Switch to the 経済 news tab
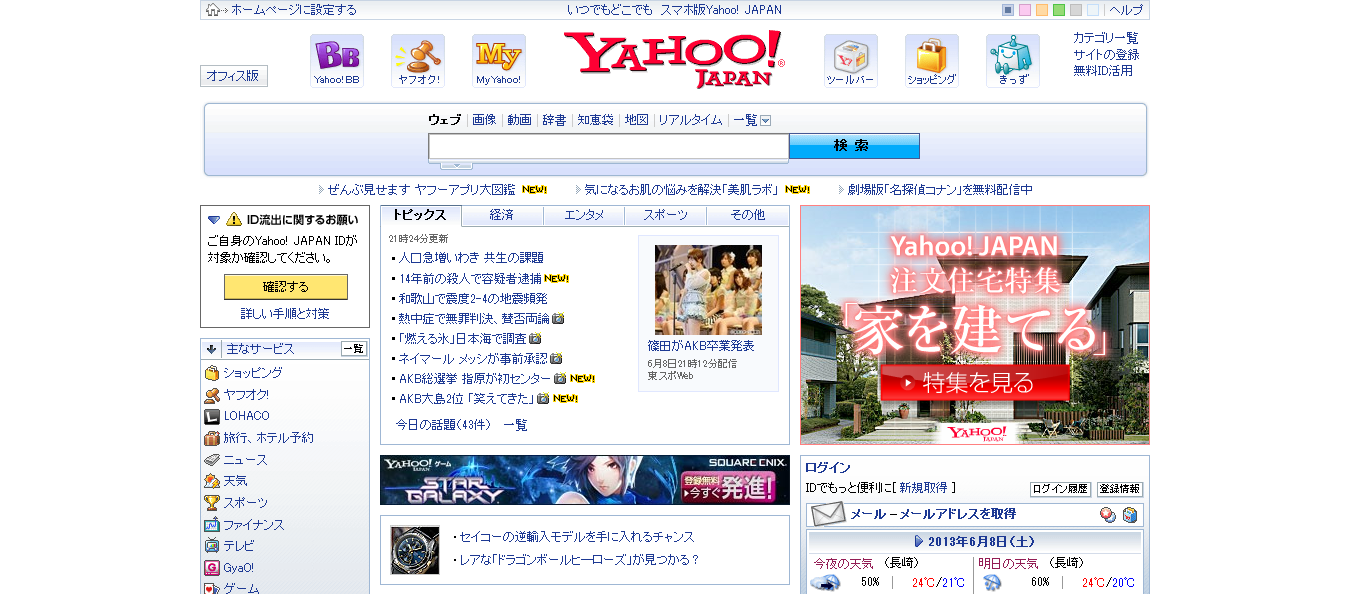This screenshot has height=594, width=1349. (502, 215)
